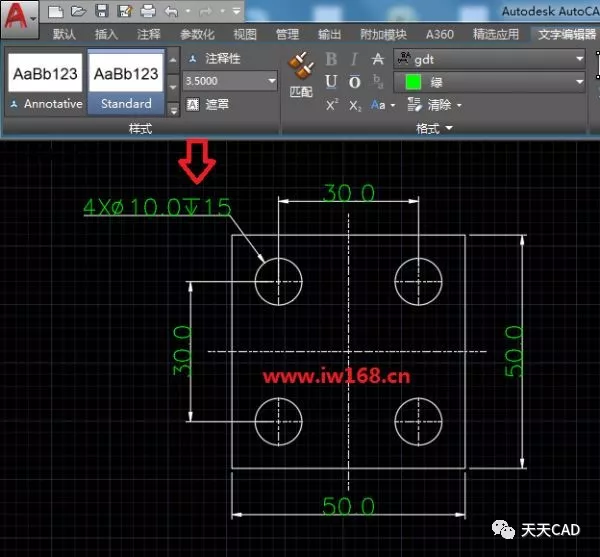Toggle Underline formatting
600x557 pixels.
pos(331,82)
